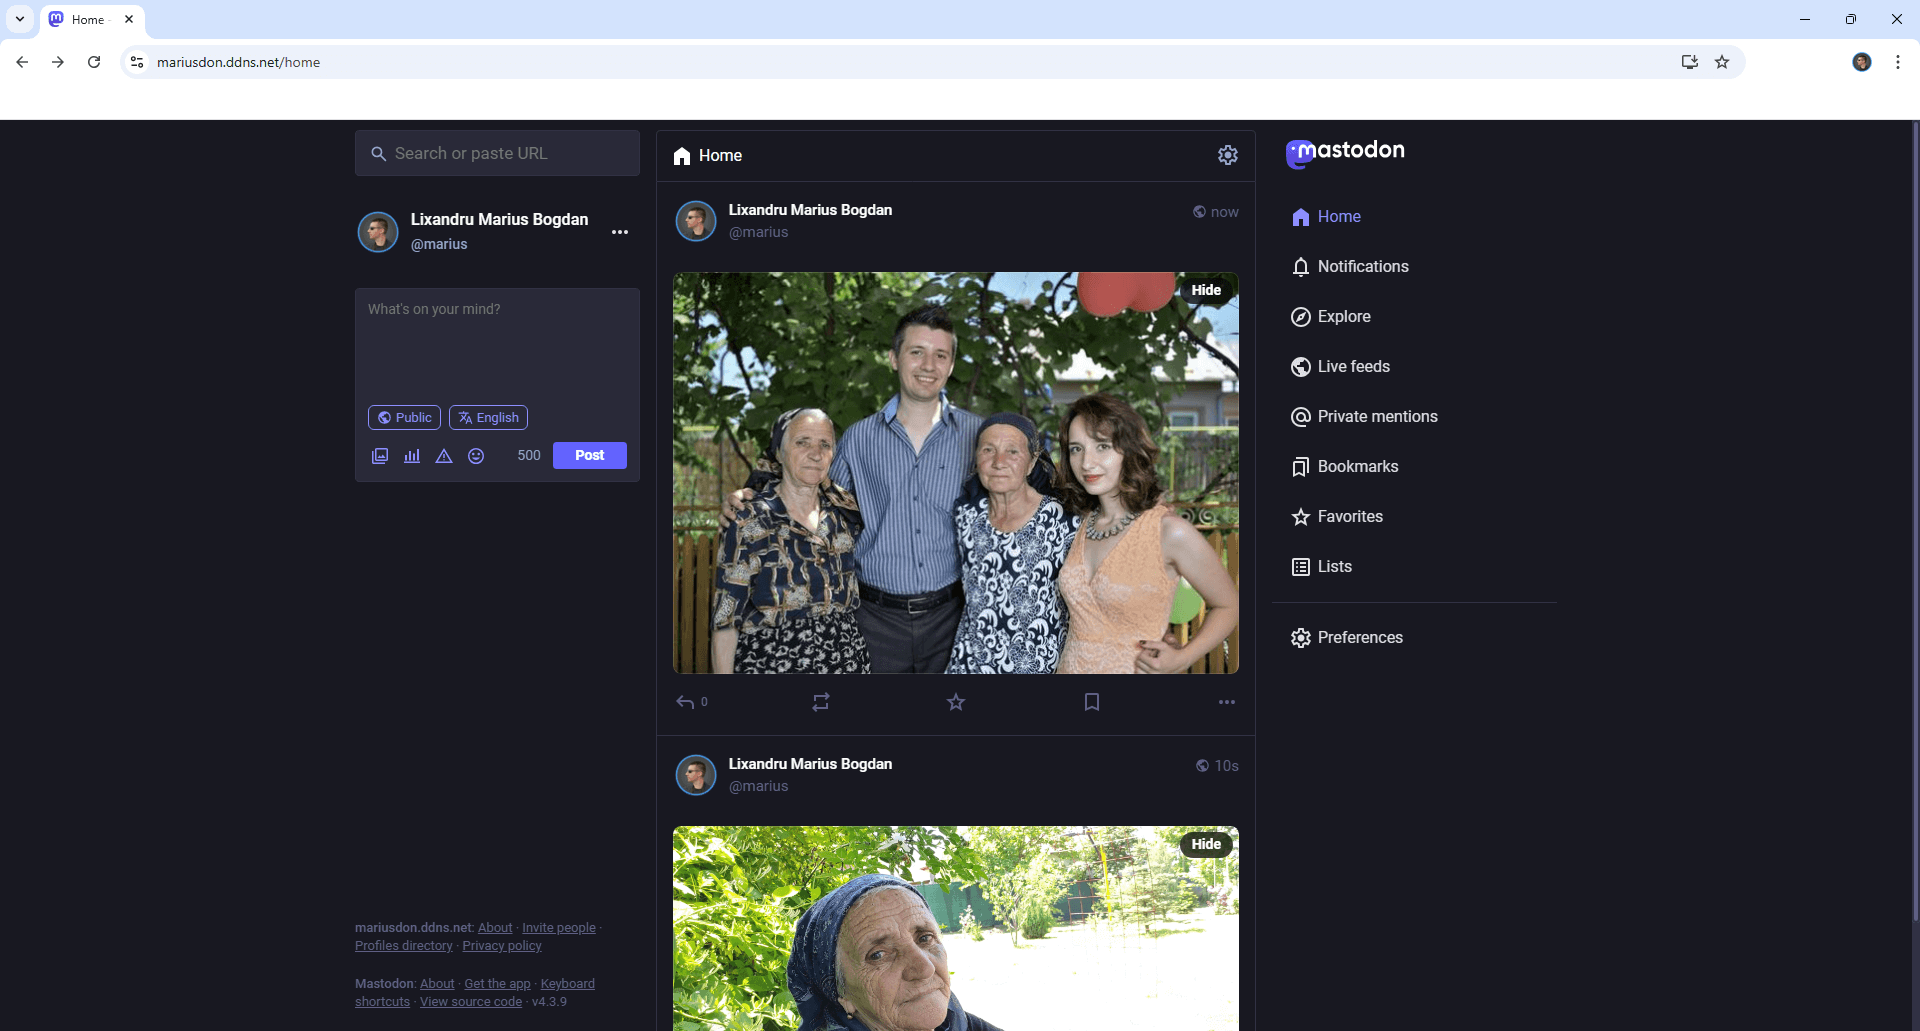This screenshot has width=1920, height=1031.
Task: Open Explore page
Action: [1331, 317]
